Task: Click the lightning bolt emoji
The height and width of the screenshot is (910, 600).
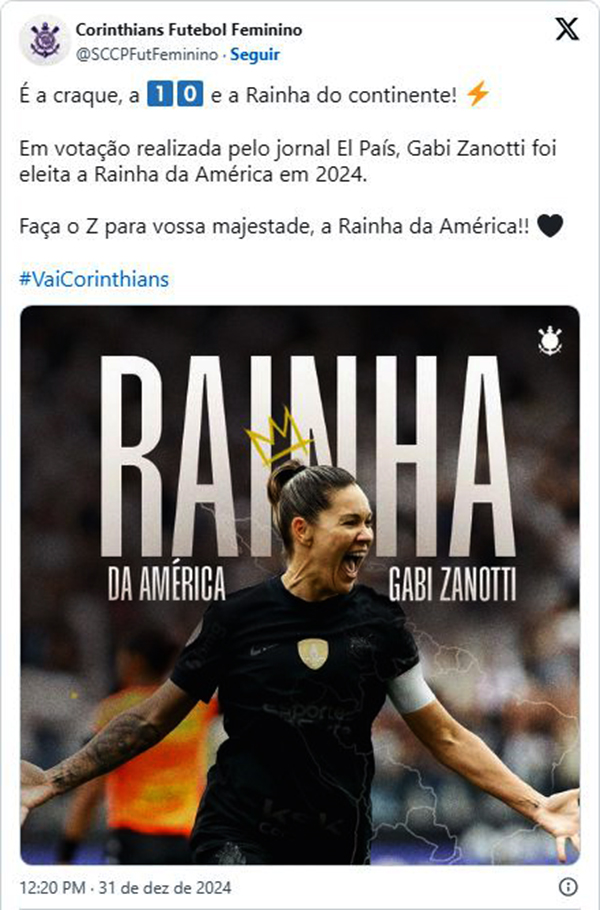Action: 478,95
